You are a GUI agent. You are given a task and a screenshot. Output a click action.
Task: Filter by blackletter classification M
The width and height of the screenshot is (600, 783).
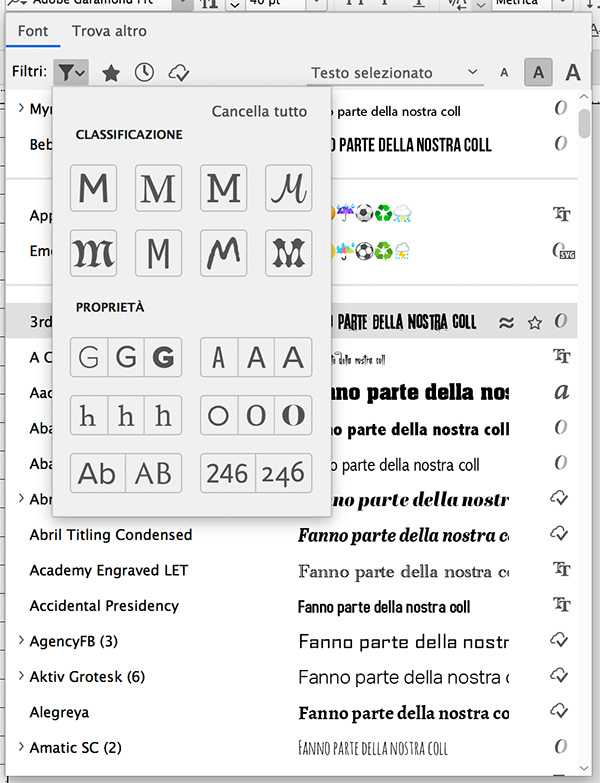pos(93,253)
